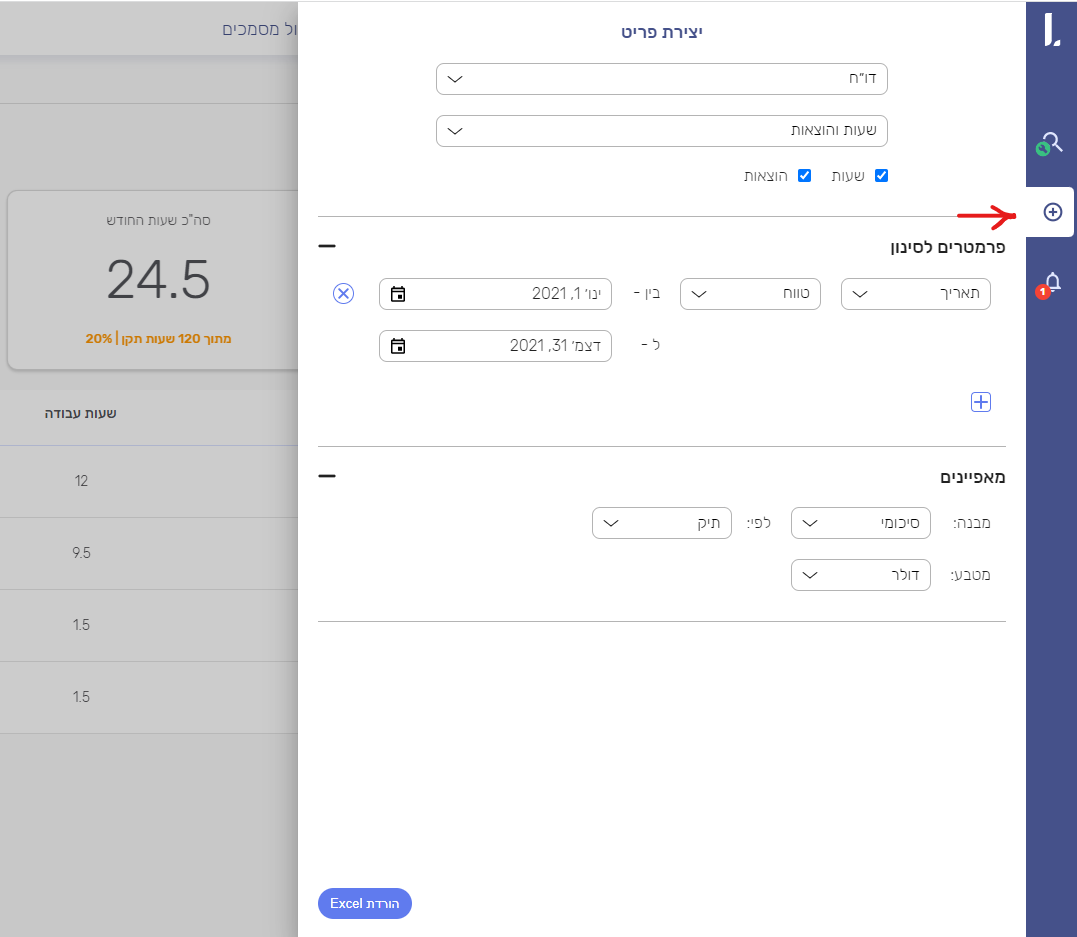This screenshot has height=937, width=1077.
Task: Click the plus create-item sidebar icon
Action: click(1051, 212)
